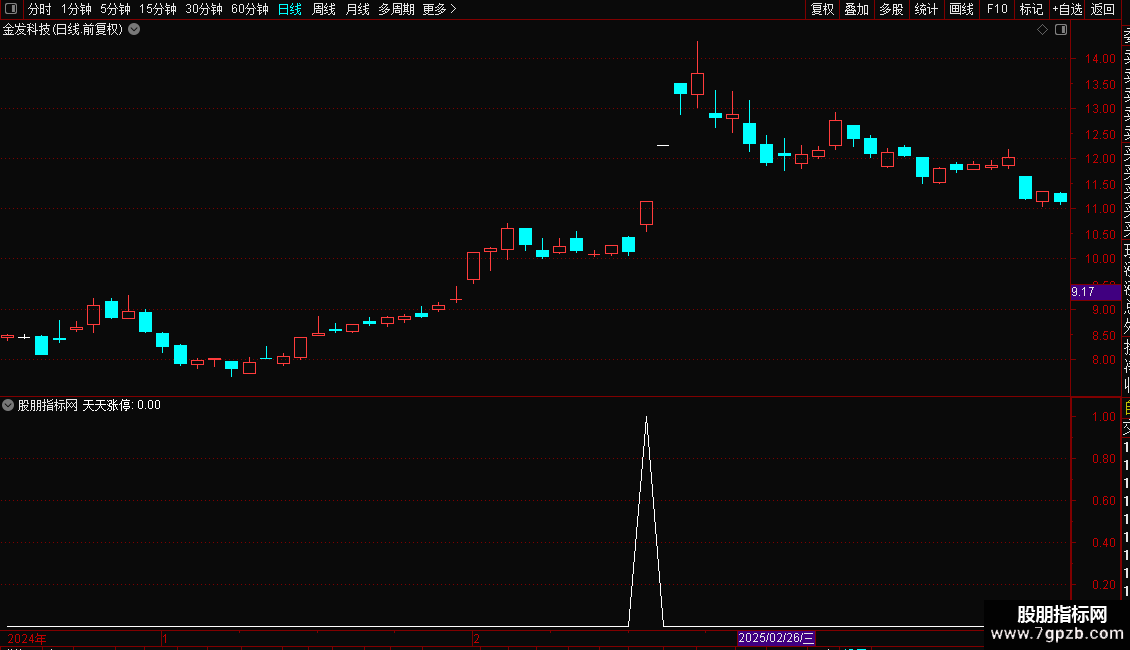This screenshot has width=1130, height=650.
Task: Click the 复权 adjustment button
Action: tap(822, 9)
